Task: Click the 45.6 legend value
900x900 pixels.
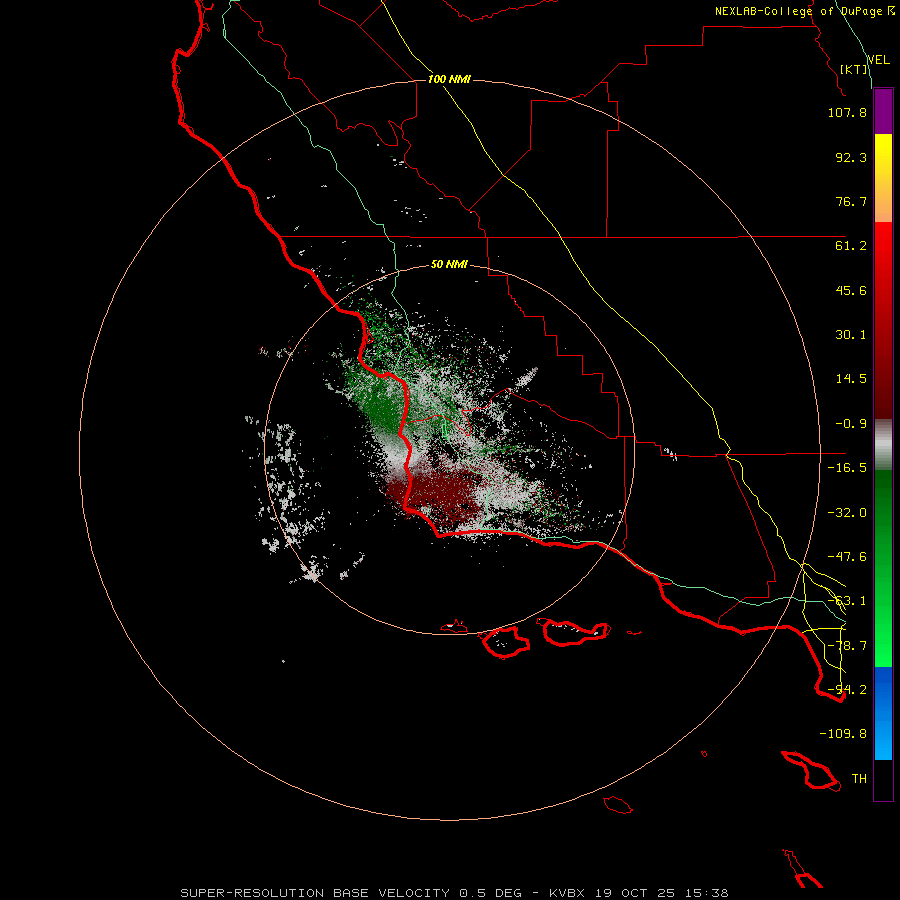Action: pyautogui.click(x=851, y=290)
